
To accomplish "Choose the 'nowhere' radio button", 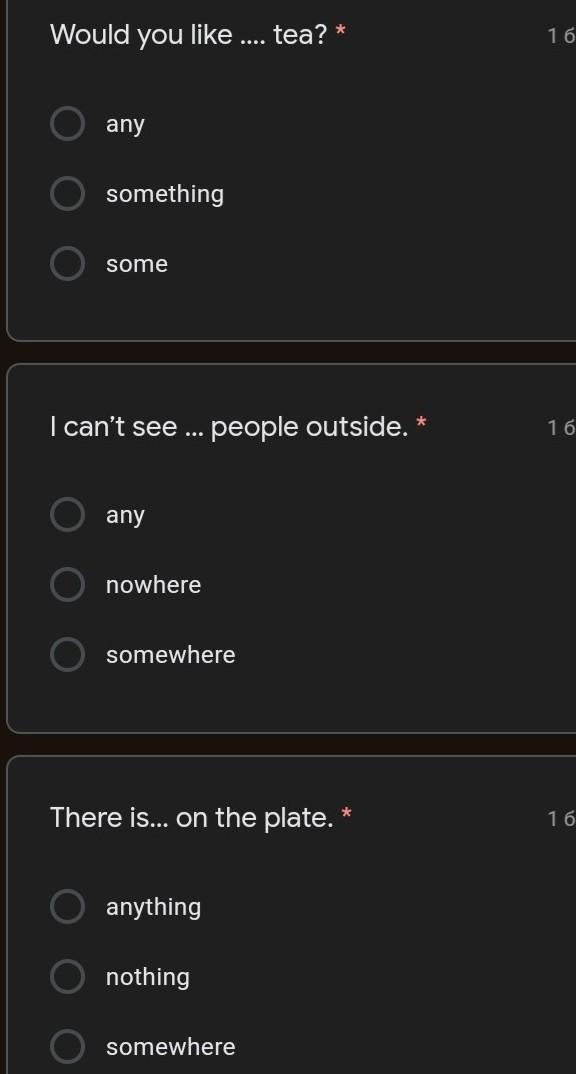I will [x=68, y=585].
